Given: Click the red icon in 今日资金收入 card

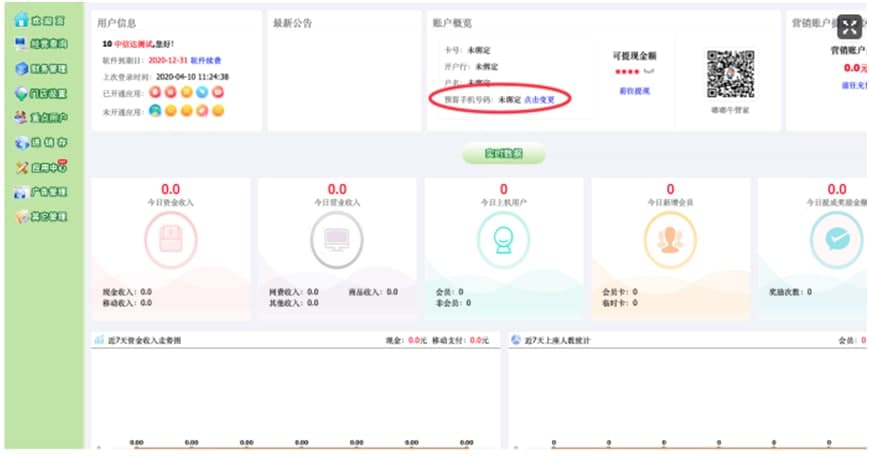Looking at the screenshot, I should click(171, 240).
